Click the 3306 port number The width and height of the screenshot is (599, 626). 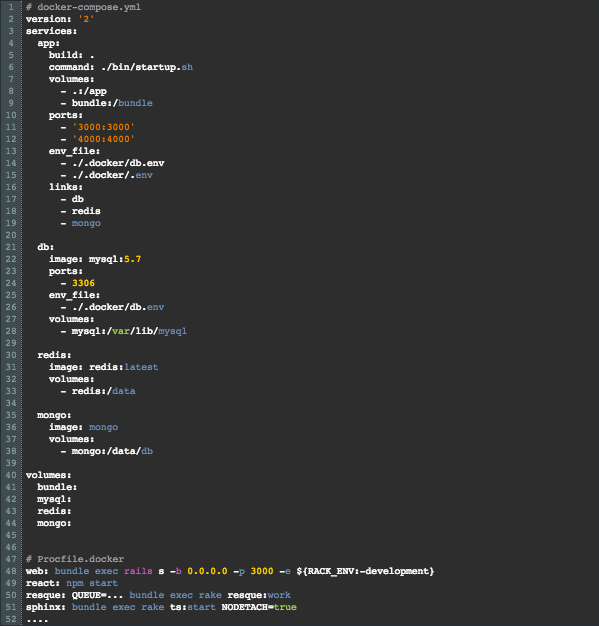[x=83, y=283]
